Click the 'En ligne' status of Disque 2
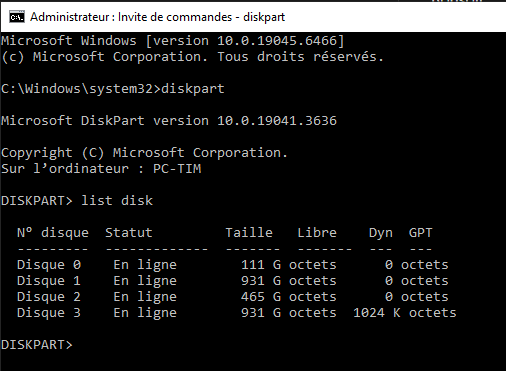Viewport: 506px width, 371px height. pyautogui.click(x=145, y=297)
